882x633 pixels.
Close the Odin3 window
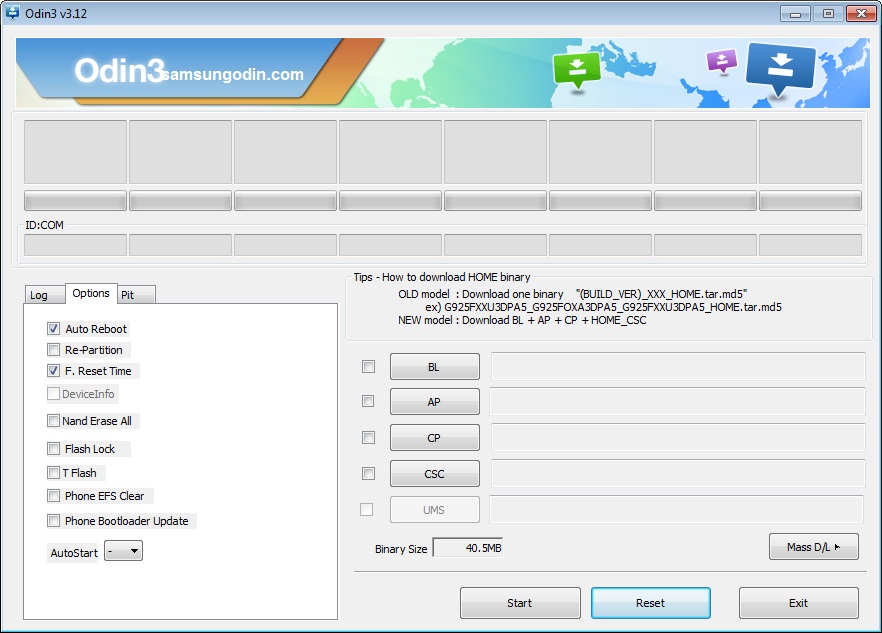pyautogui.click(x=861, y=14)
